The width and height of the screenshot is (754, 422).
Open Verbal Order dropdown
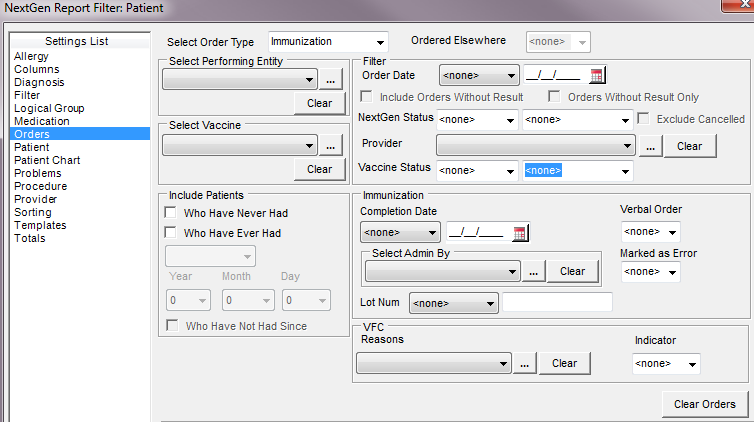pyautogui.click(x=651, y=232)
